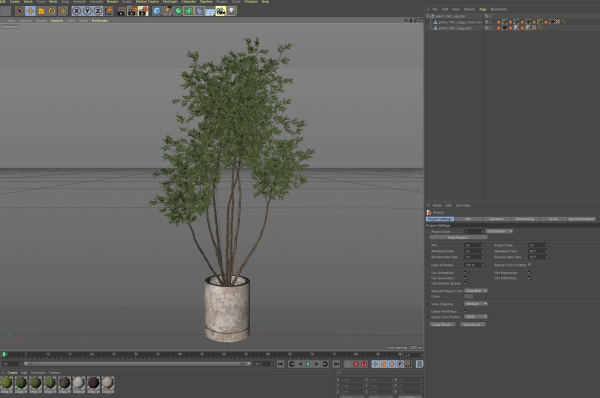600x398 pixels.
Task: Click the Save Preset button
Action: pyautogui.click(x=473, y=325)
